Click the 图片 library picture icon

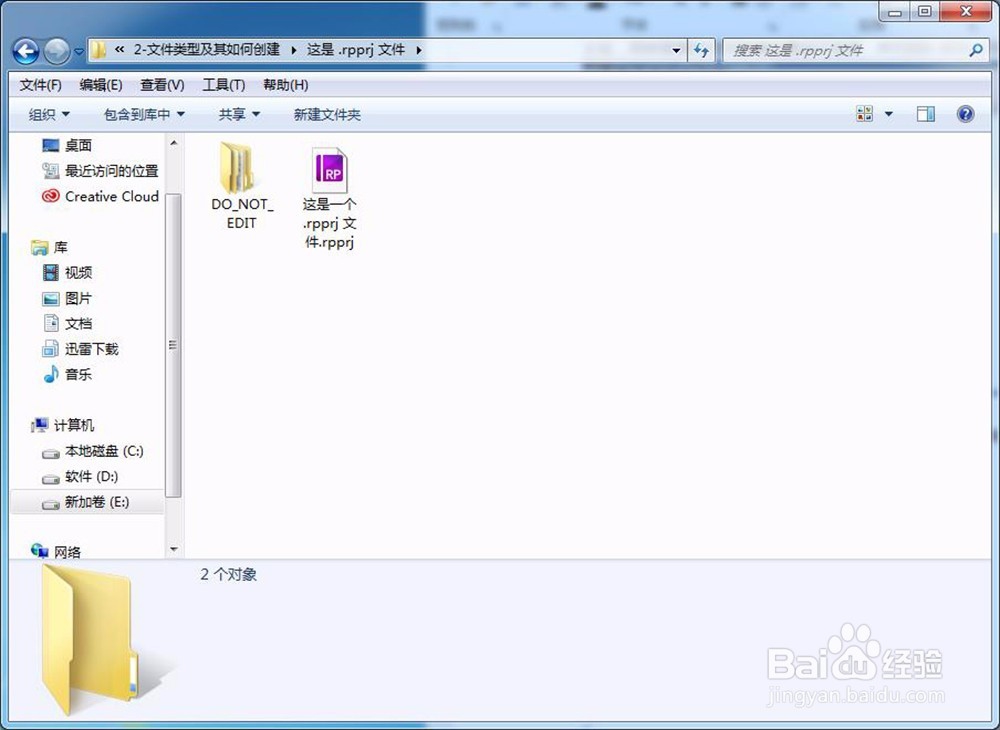click(x=50, y=298)
